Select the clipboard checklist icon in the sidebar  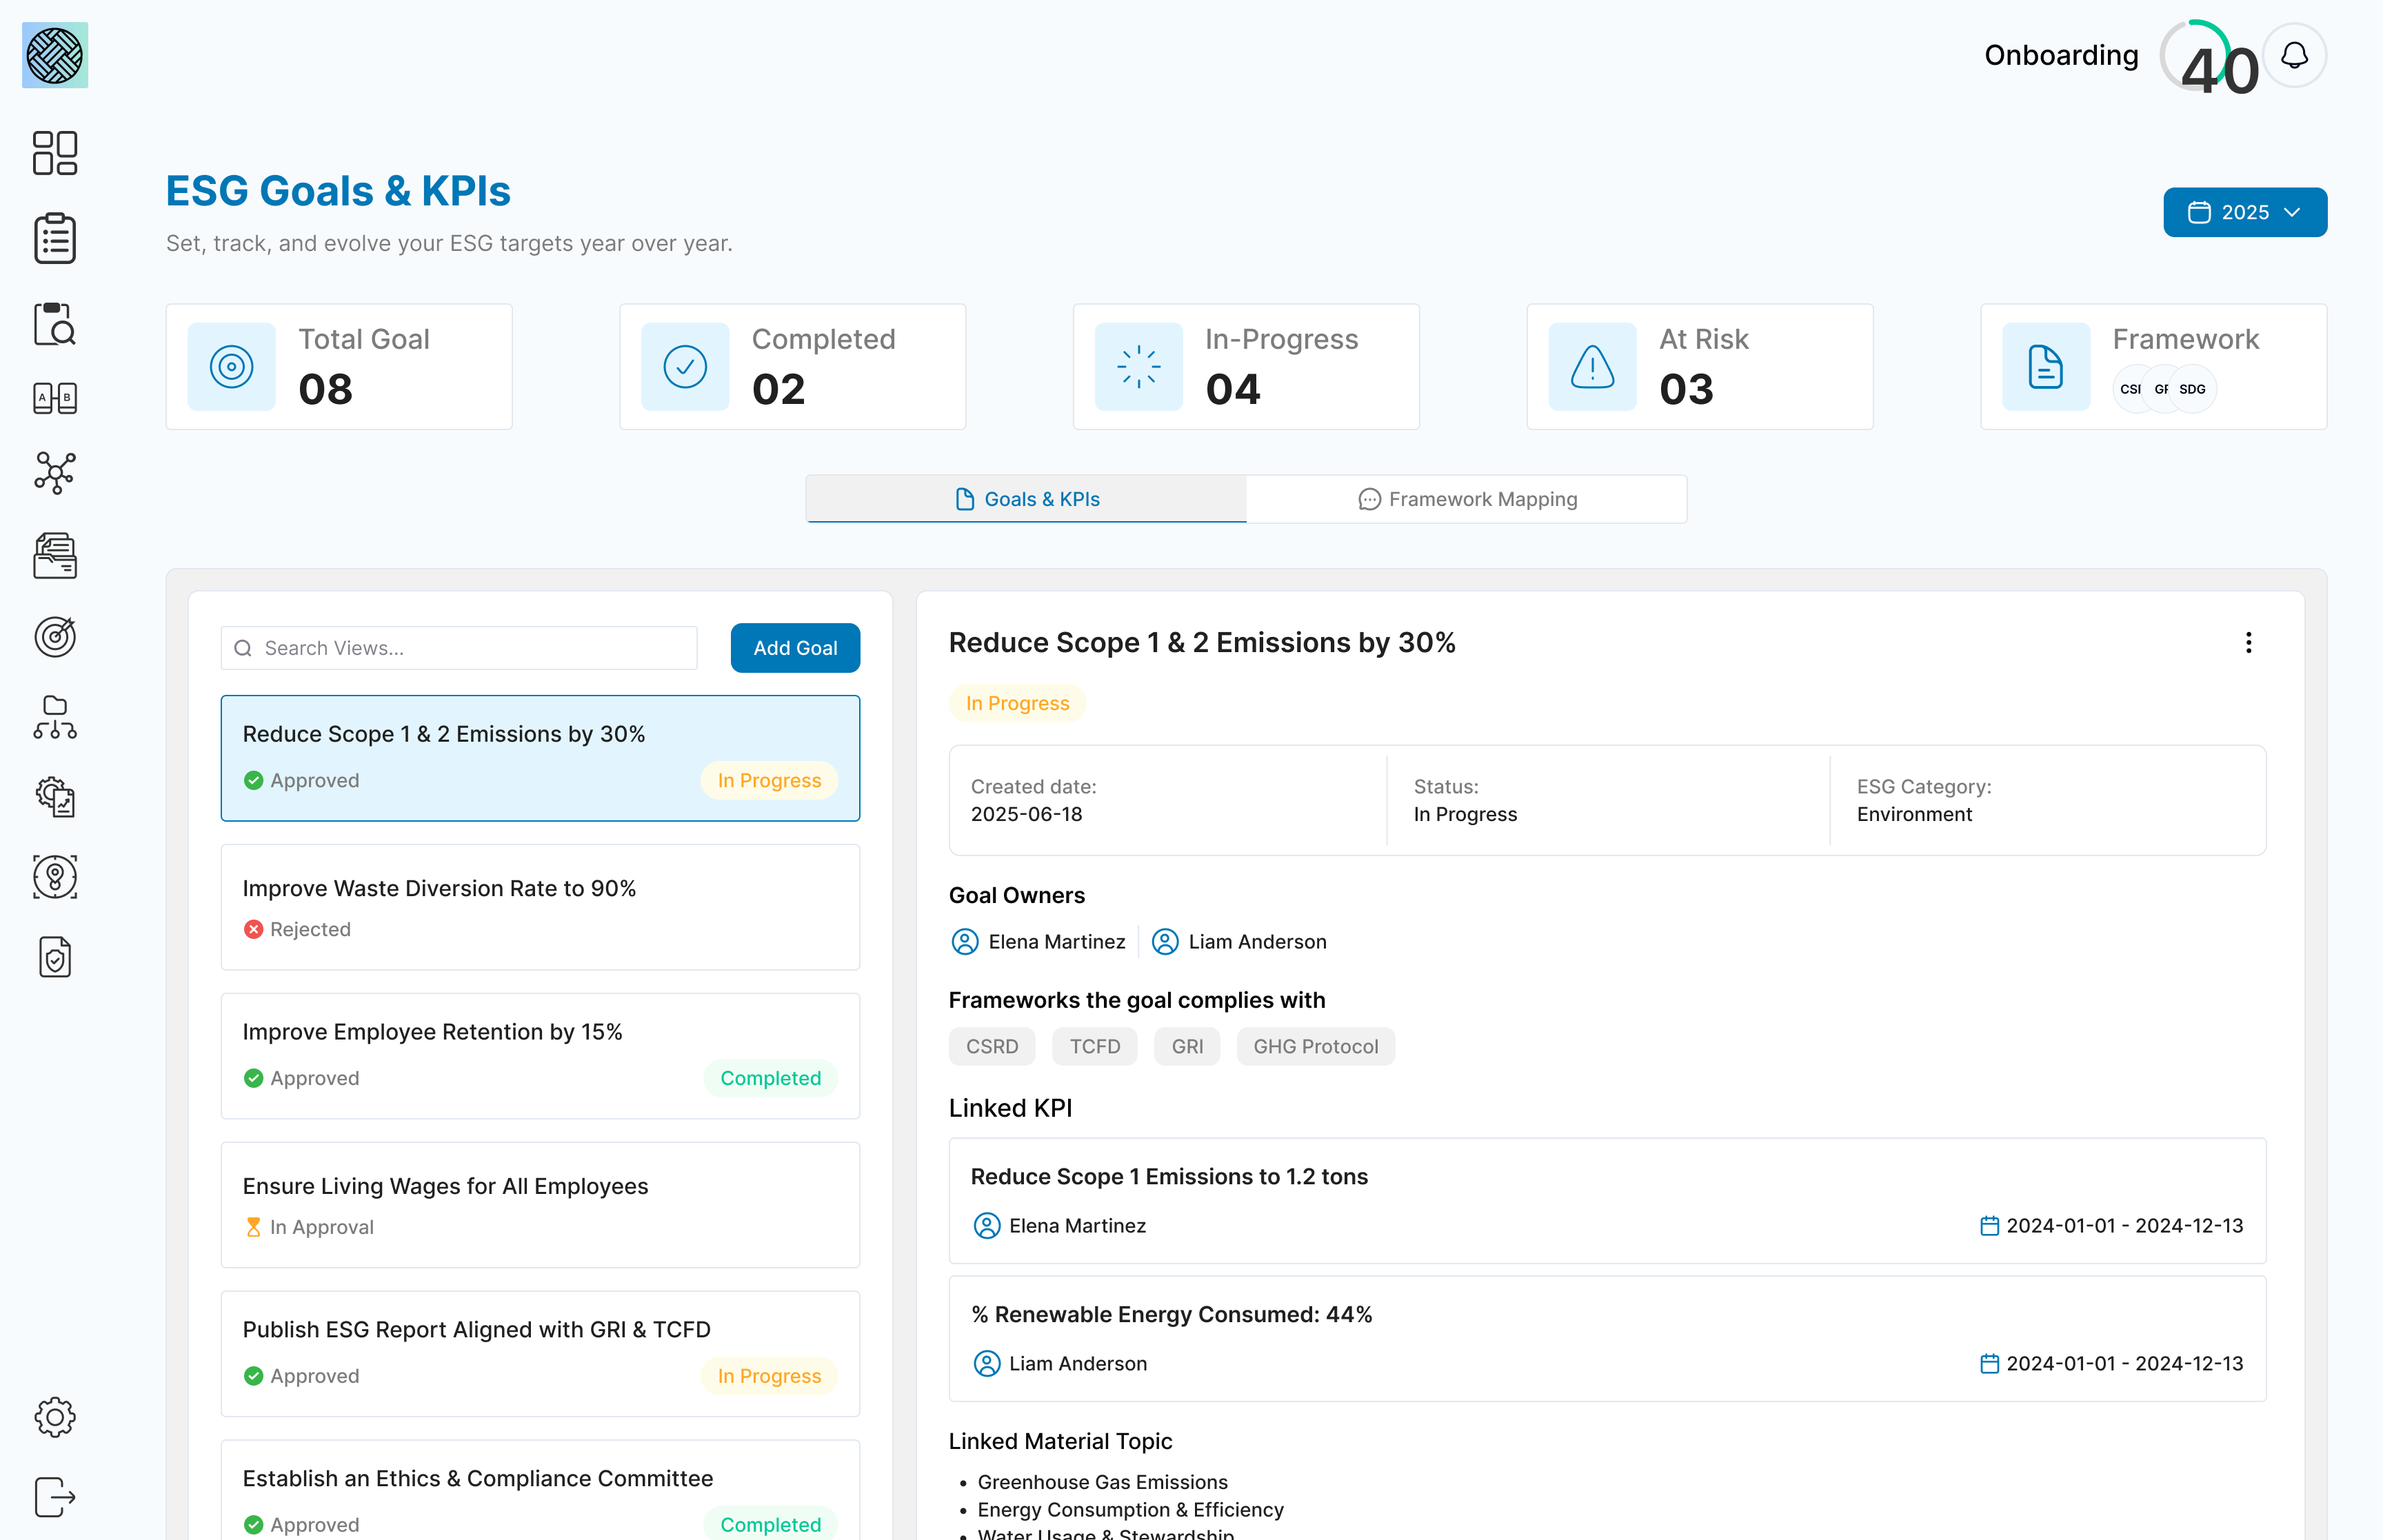[x=55, y=238]
